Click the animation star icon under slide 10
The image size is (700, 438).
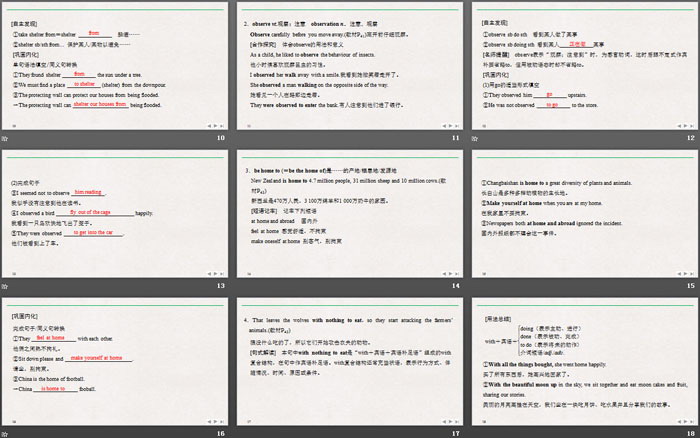tap(6, 138)
